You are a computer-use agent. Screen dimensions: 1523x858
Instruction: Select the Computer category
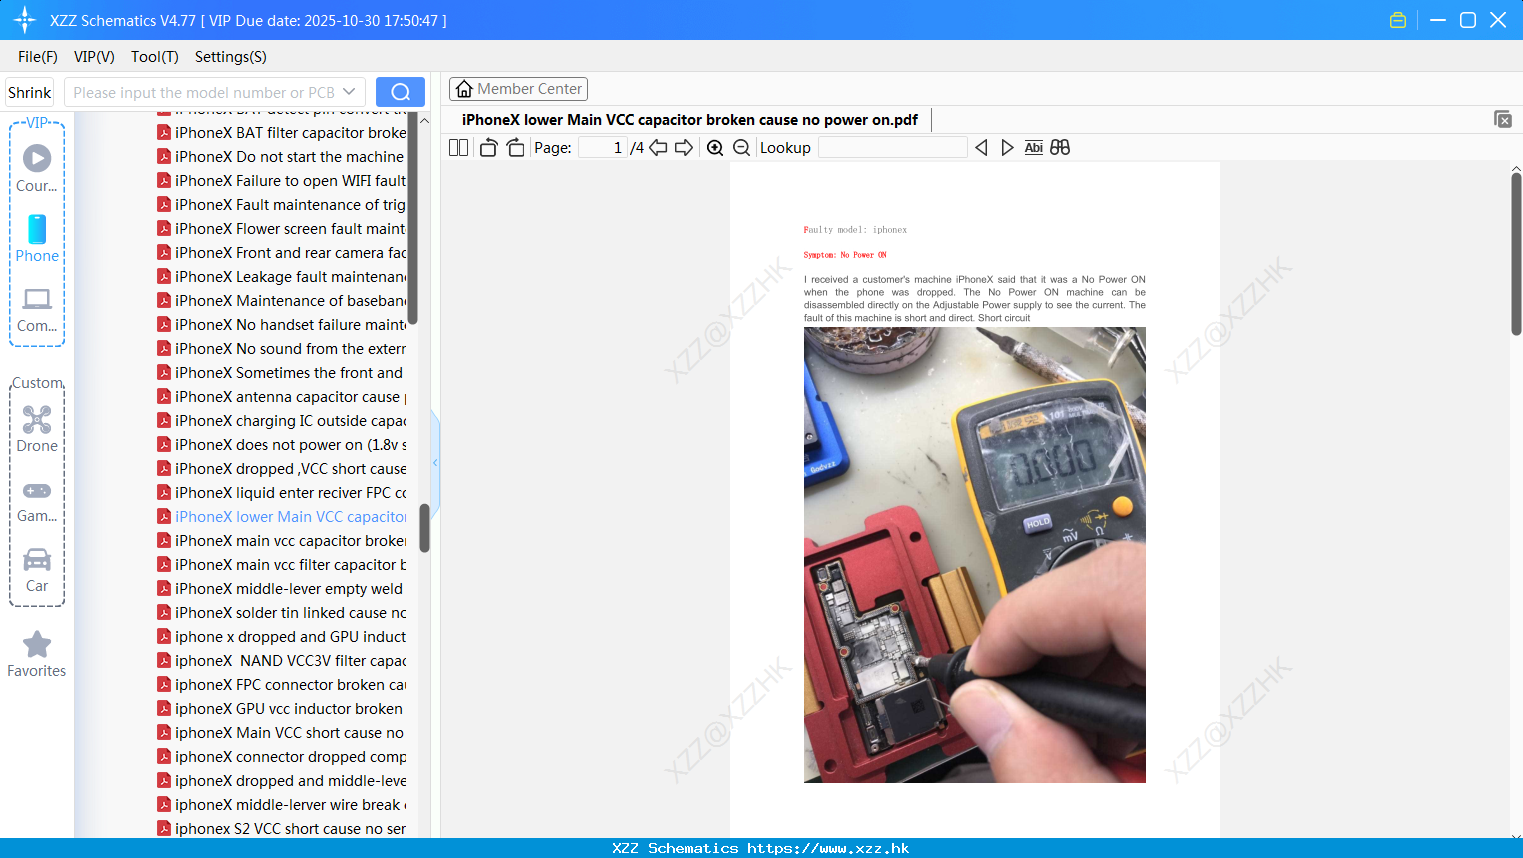coord(37,310)
